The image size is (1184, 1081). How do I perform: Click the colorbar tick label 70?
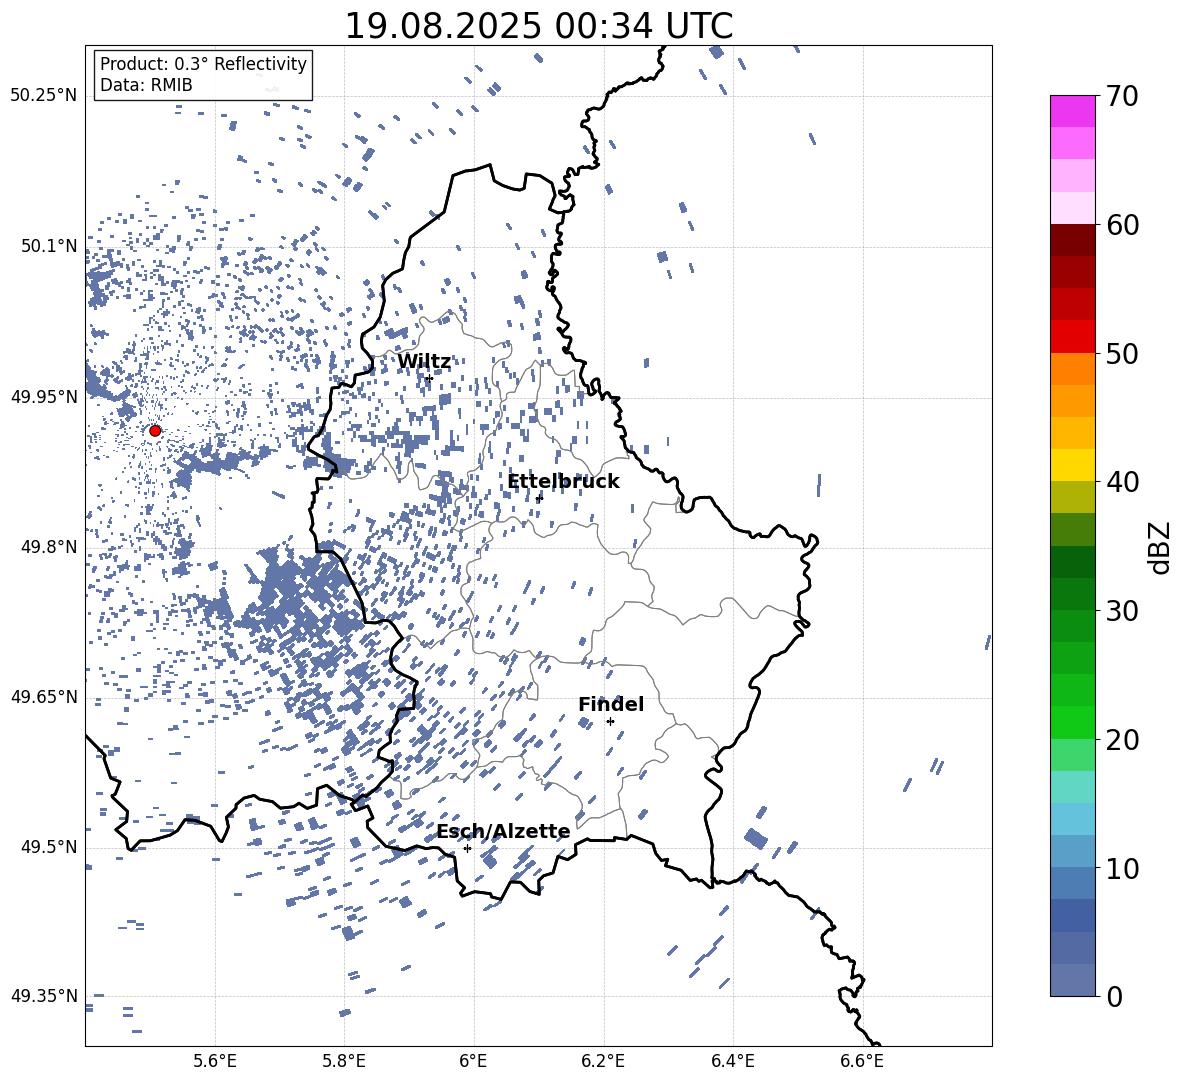click(x=1123, y=97)
